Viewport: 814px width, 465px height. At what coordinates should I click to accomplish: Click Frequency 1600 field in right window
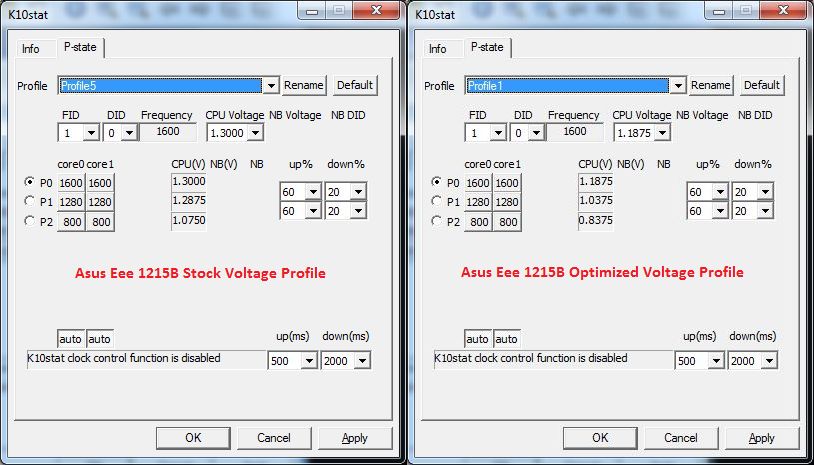[575, 132]
